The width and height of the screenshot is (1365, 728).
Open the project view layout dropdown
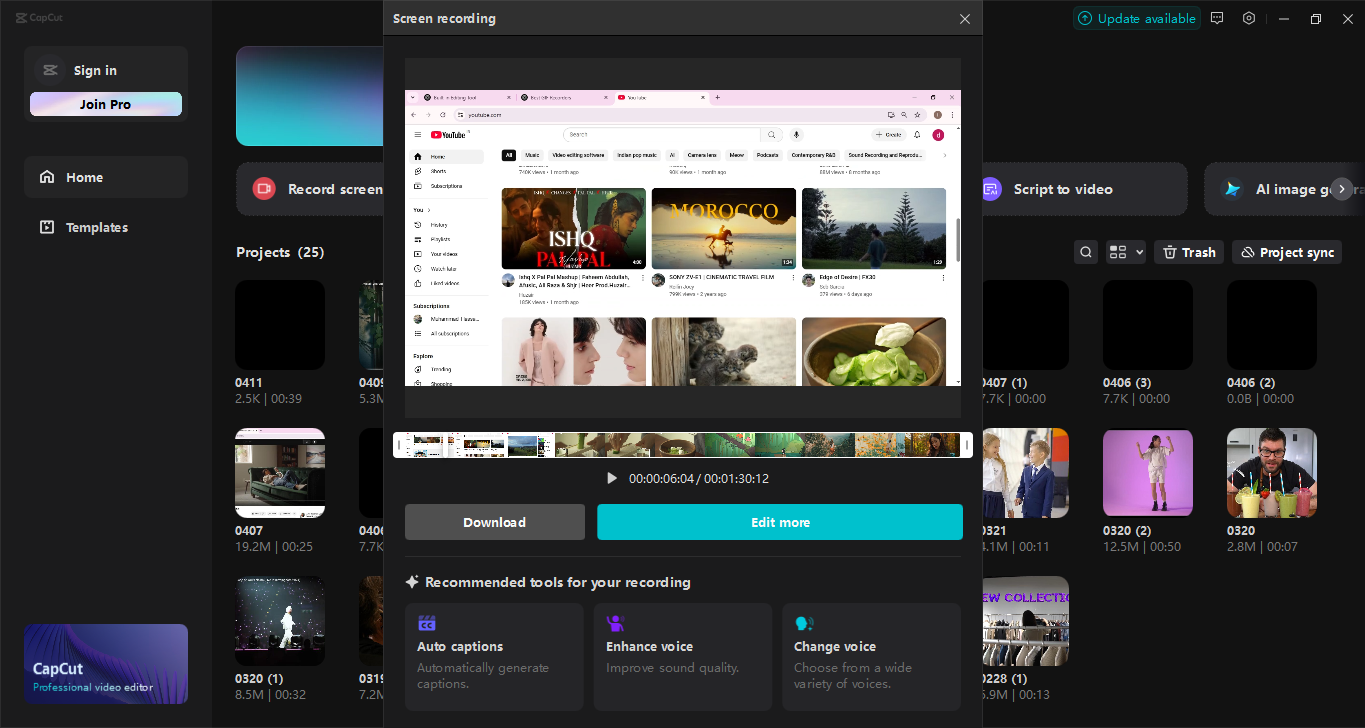1124,251
